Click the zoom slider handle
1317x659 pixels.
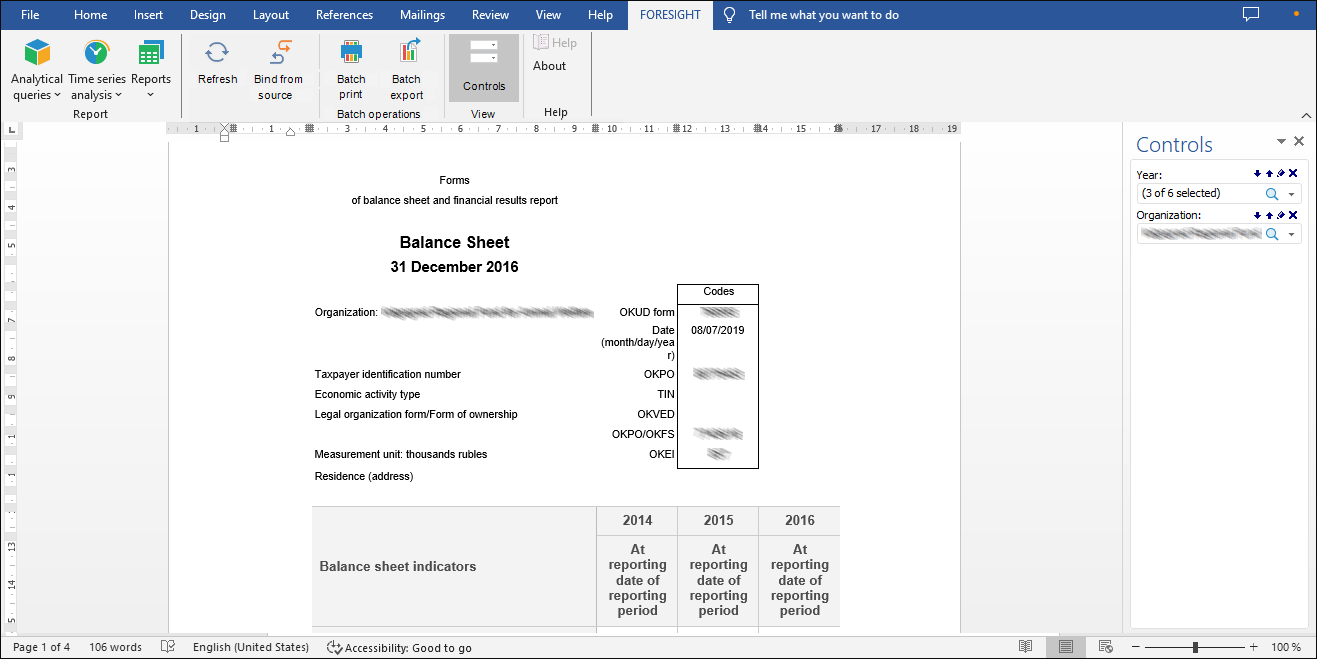(x=1195, y=647)
